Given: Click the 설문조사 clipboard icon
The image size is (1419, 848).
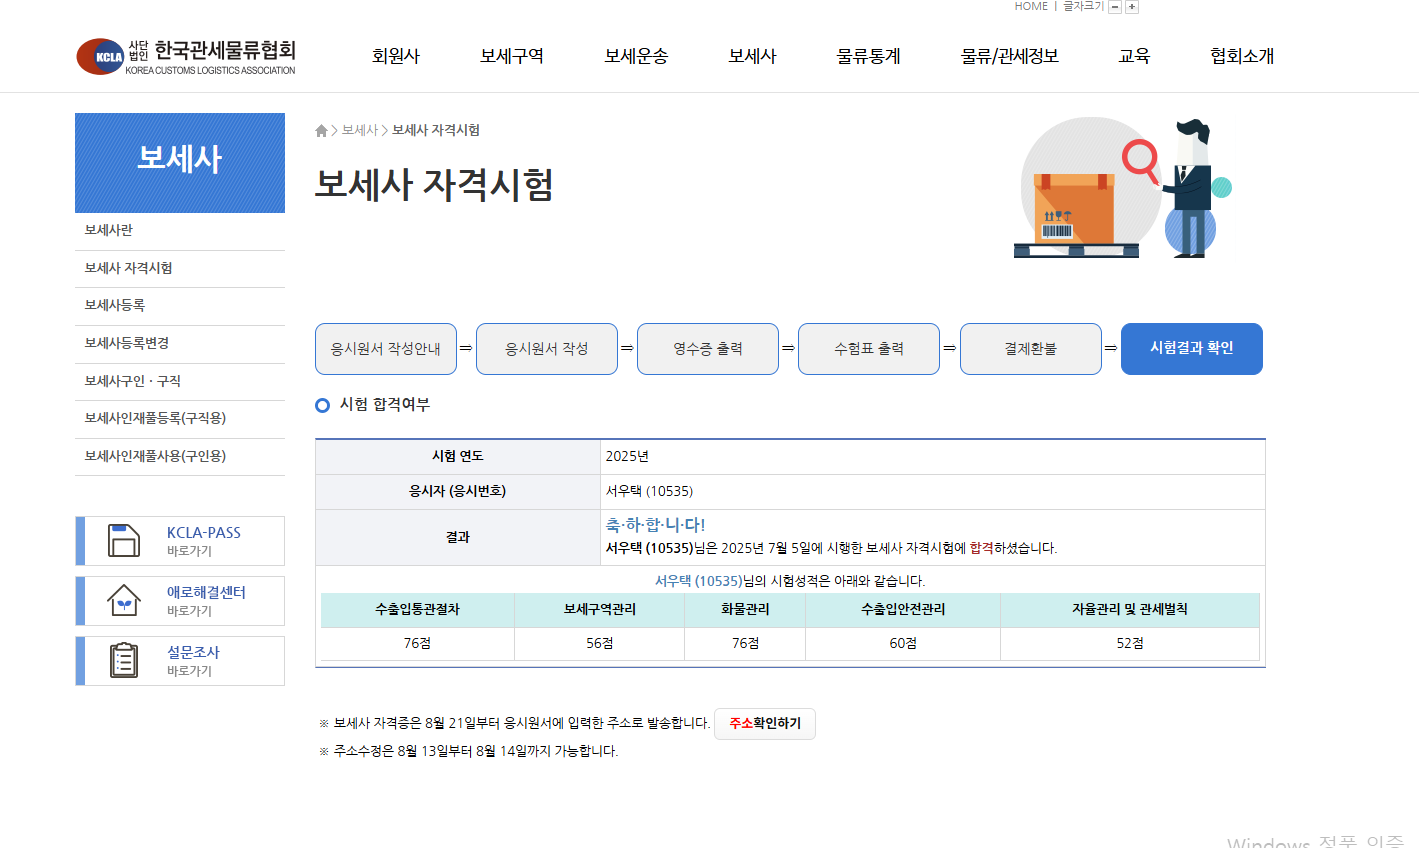Looking at the screenshot, I should pyautogui.click(x=124, y=661).
